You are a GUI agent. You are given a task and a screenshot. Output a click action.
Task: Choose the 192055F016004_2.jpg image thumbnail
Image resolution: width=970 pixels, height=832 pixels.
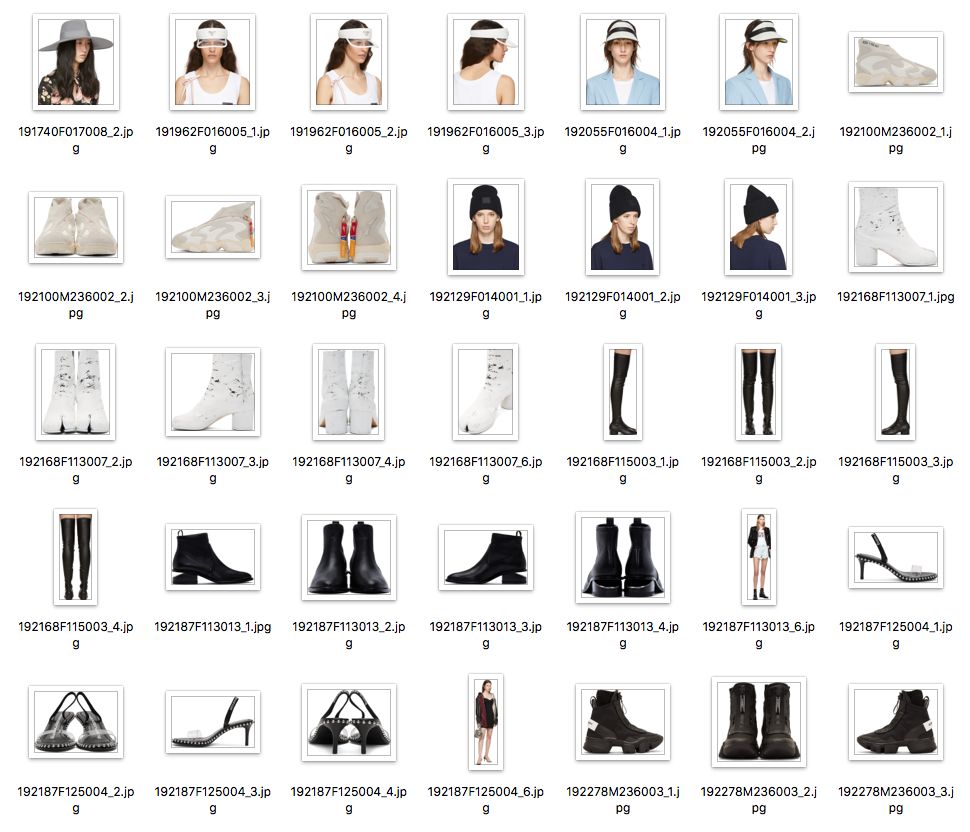[758, 62]
